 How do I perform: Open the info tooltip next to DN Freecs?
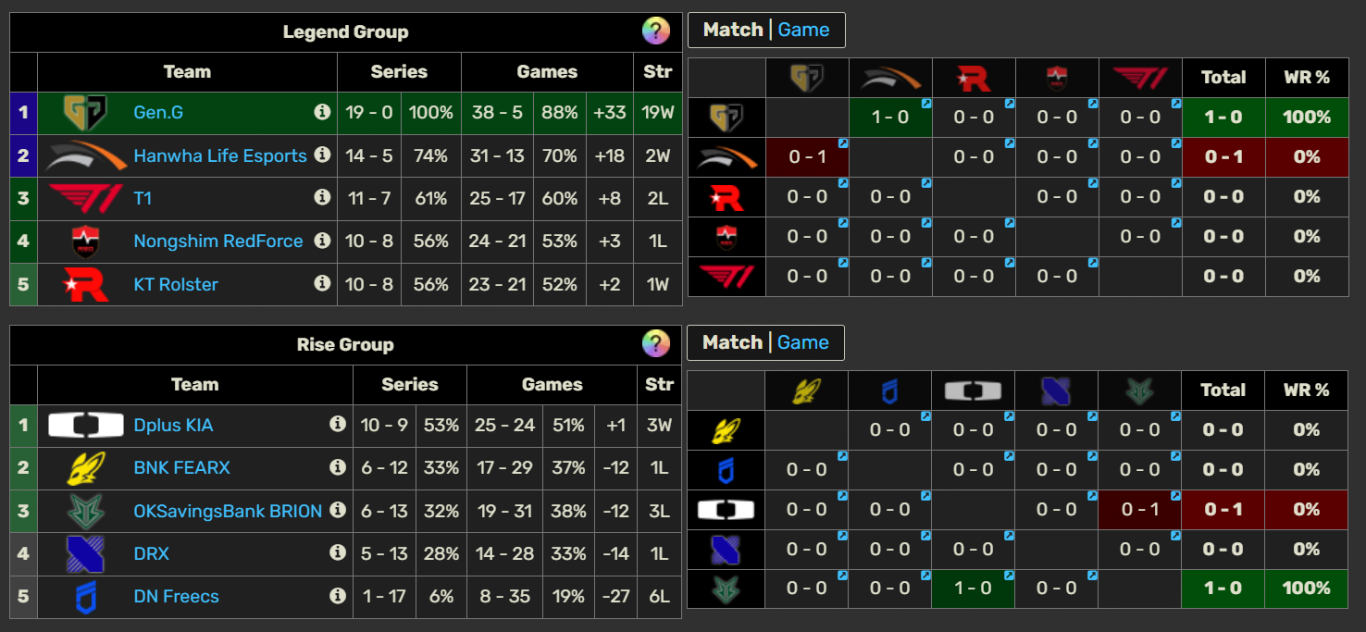[339, 596]
